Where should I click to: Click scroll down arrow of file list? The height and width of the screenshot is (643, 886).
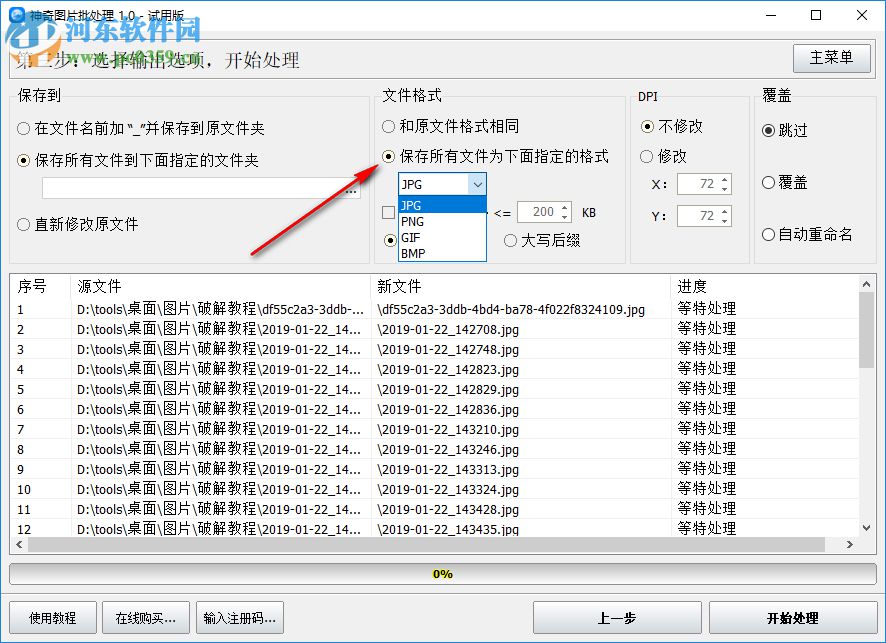coord(866,528)
